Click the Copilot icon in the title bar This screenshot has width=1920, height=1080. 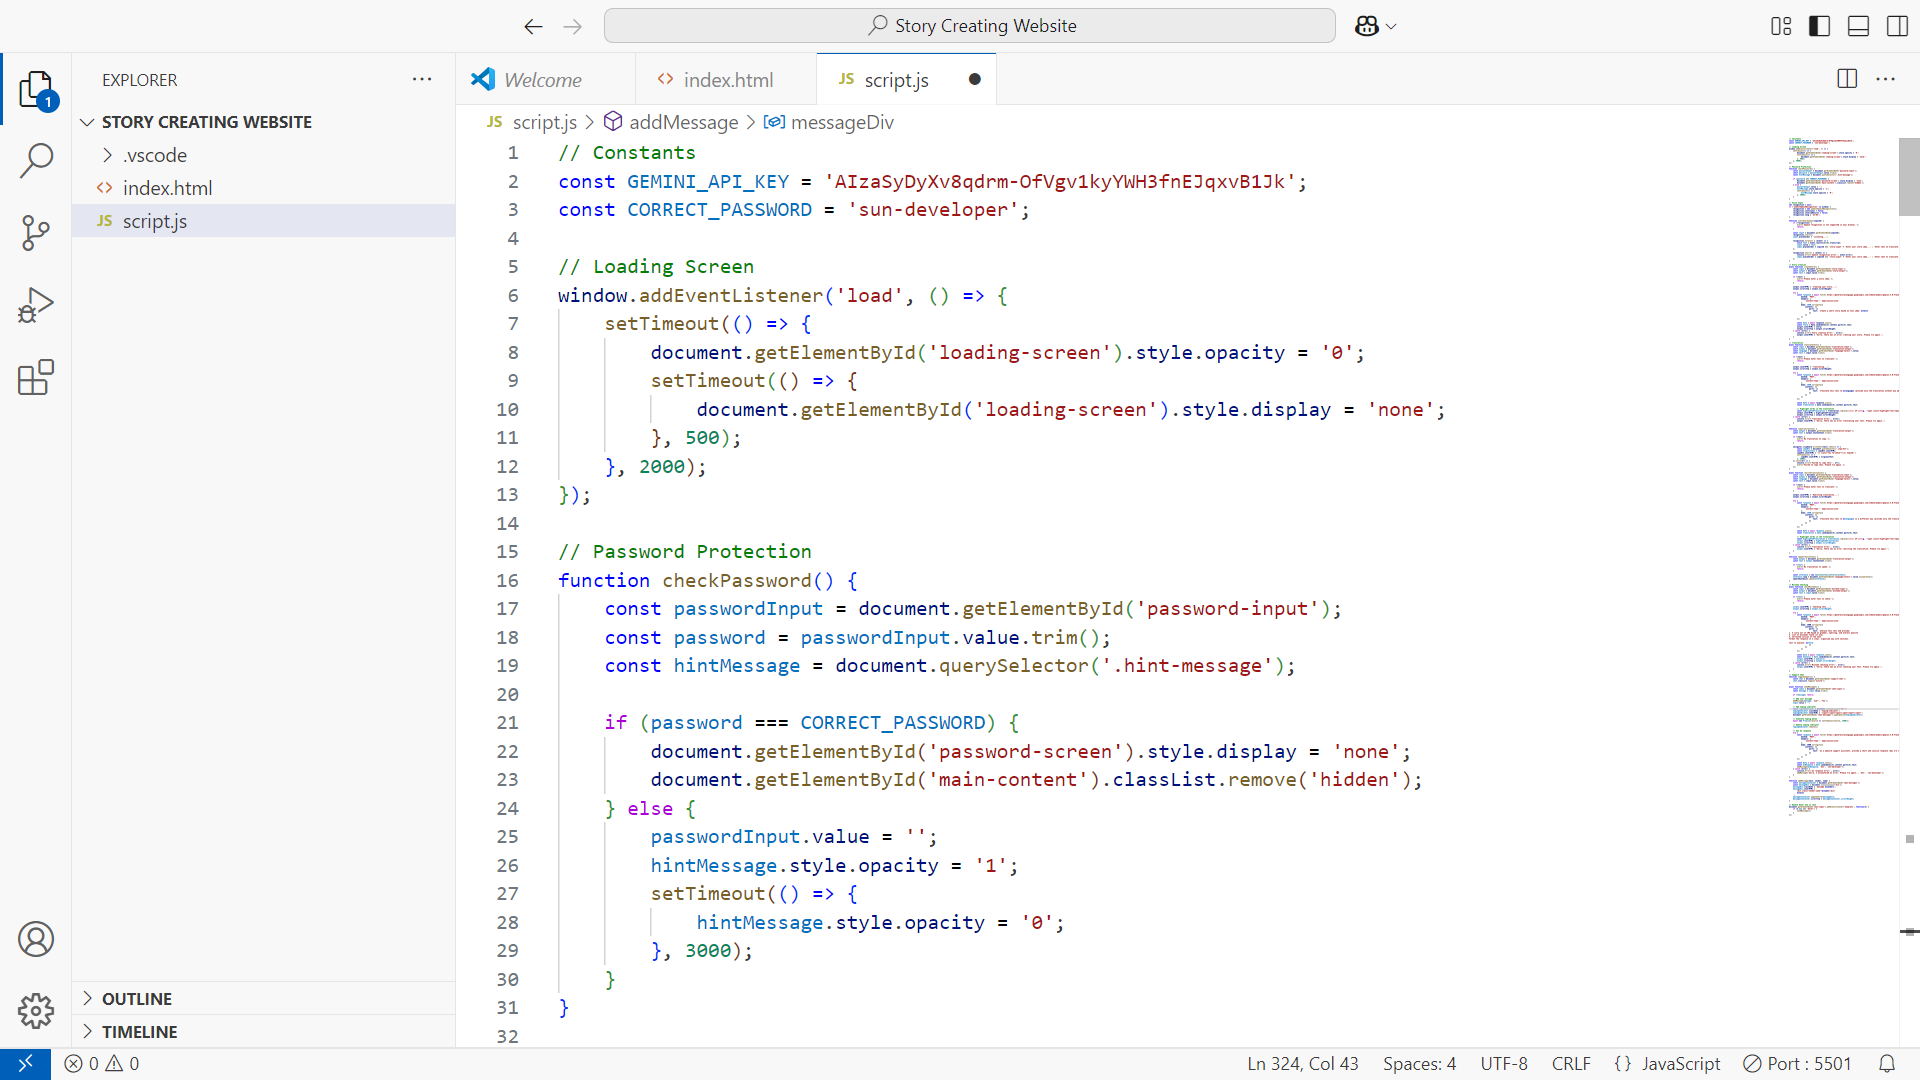click(1368, 26)
